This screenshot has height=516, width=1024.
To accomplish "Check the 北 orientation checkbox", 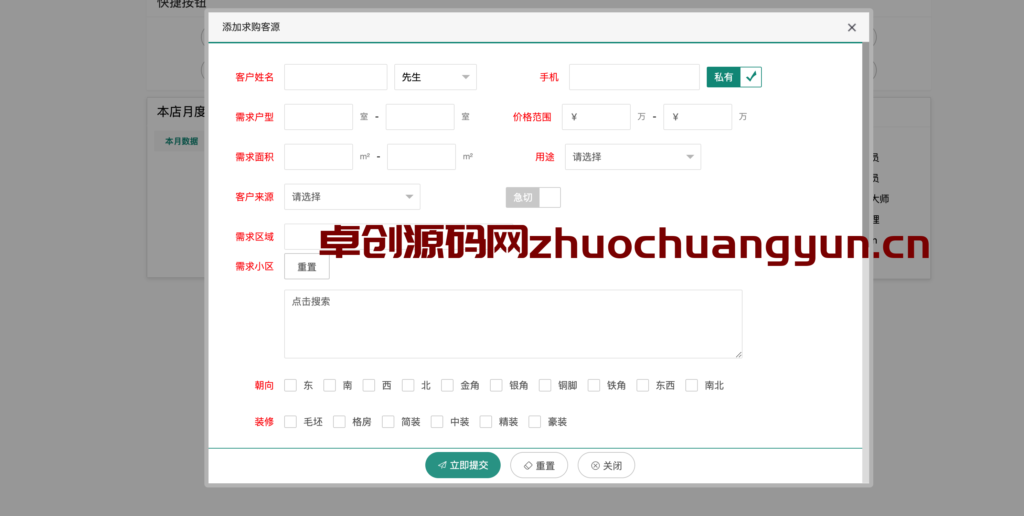I will [408, 385].
